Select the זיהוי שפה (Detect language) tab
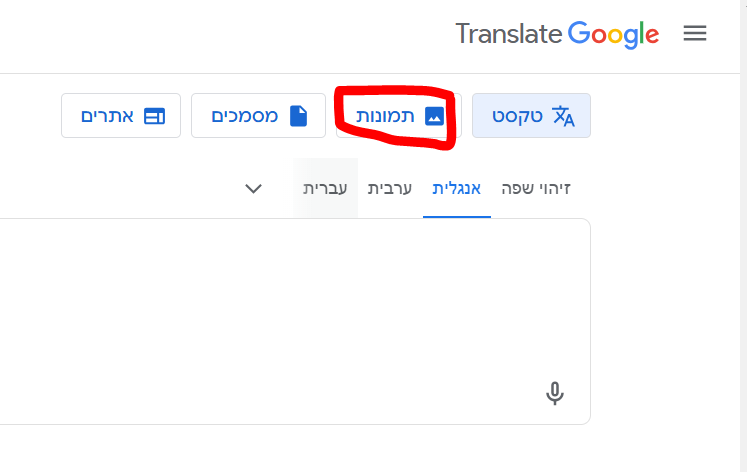The image size is (747, 472). pyautogui.click(x=536, y=188)
